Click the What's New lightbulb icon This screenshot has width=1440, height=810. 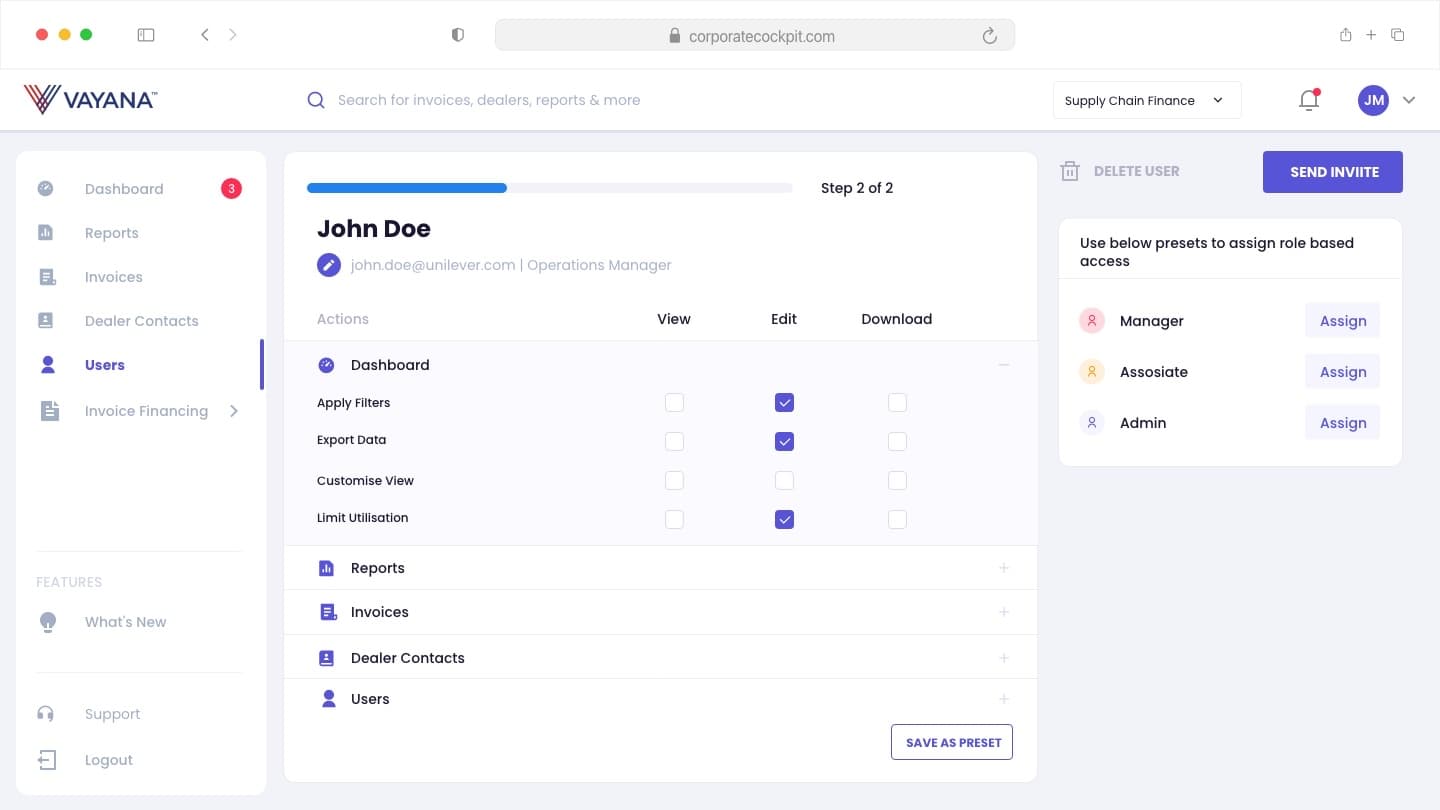pos(47,622)
